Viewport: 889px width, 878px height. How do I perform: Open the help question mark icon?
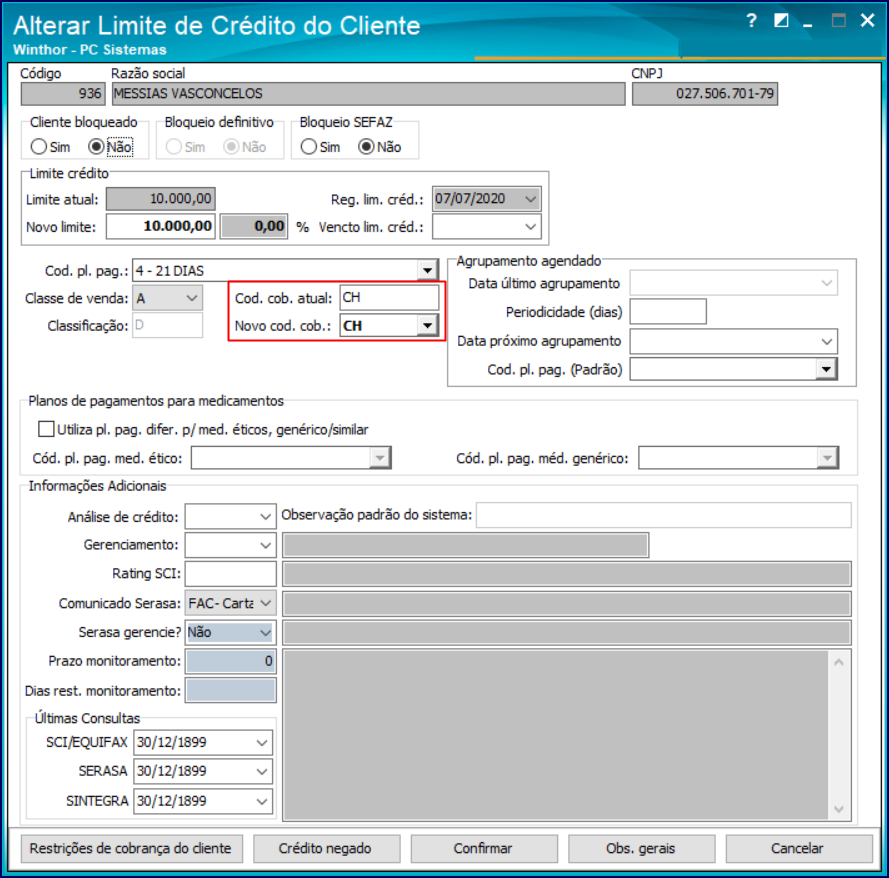coord(752,21)
